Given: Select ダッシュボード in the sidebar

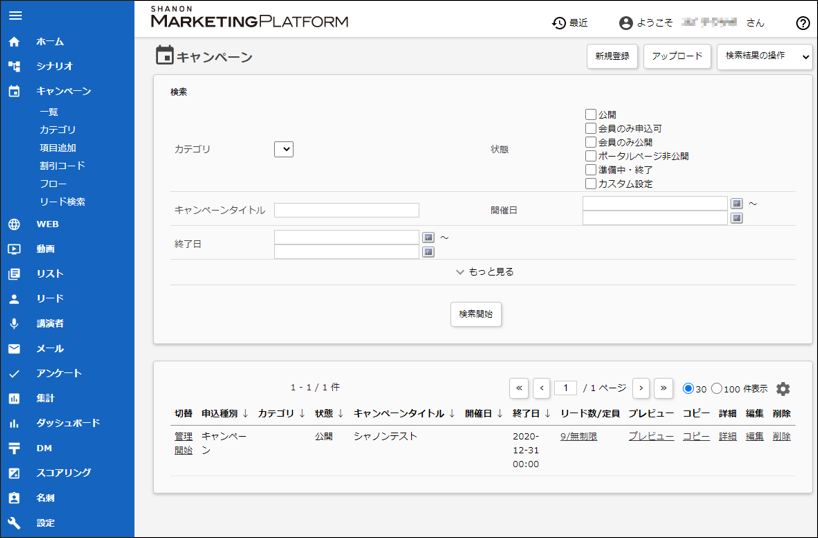Looking at the screenshot, I should click(x=68, y=423).
